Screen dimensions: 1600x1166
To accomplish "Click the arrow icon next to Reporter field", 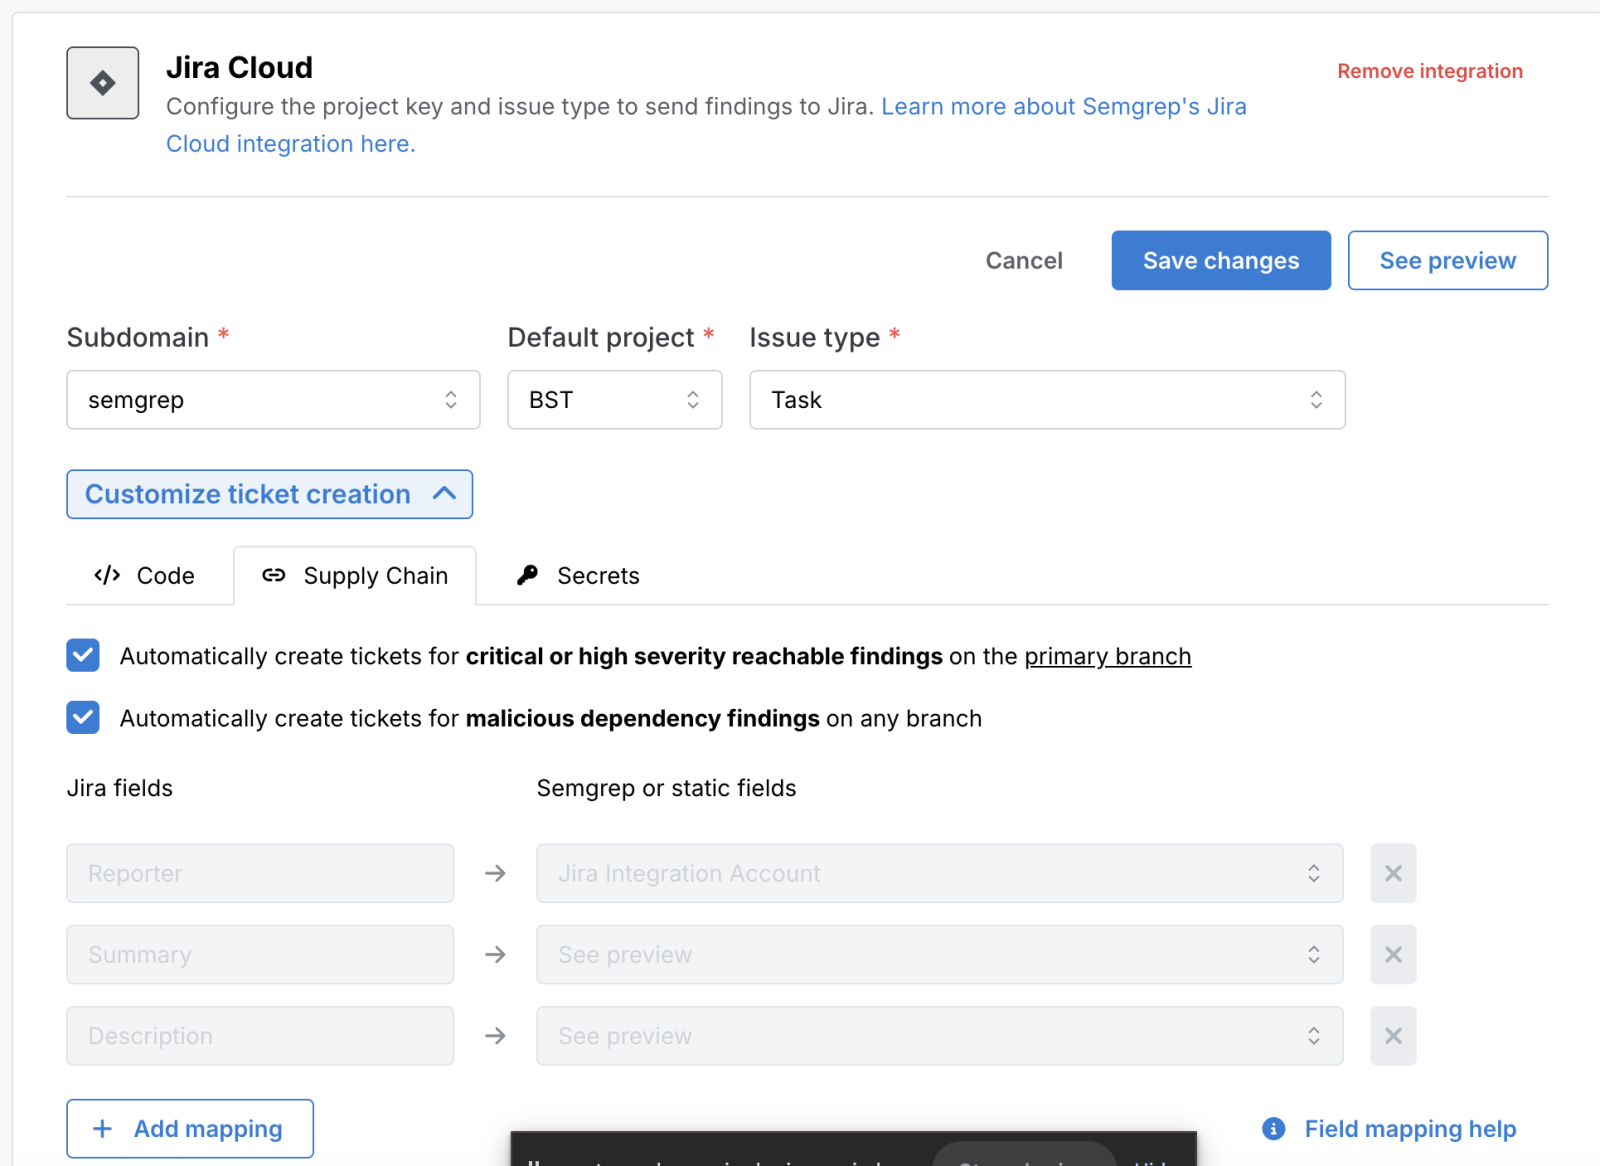I will pos(495,873).
